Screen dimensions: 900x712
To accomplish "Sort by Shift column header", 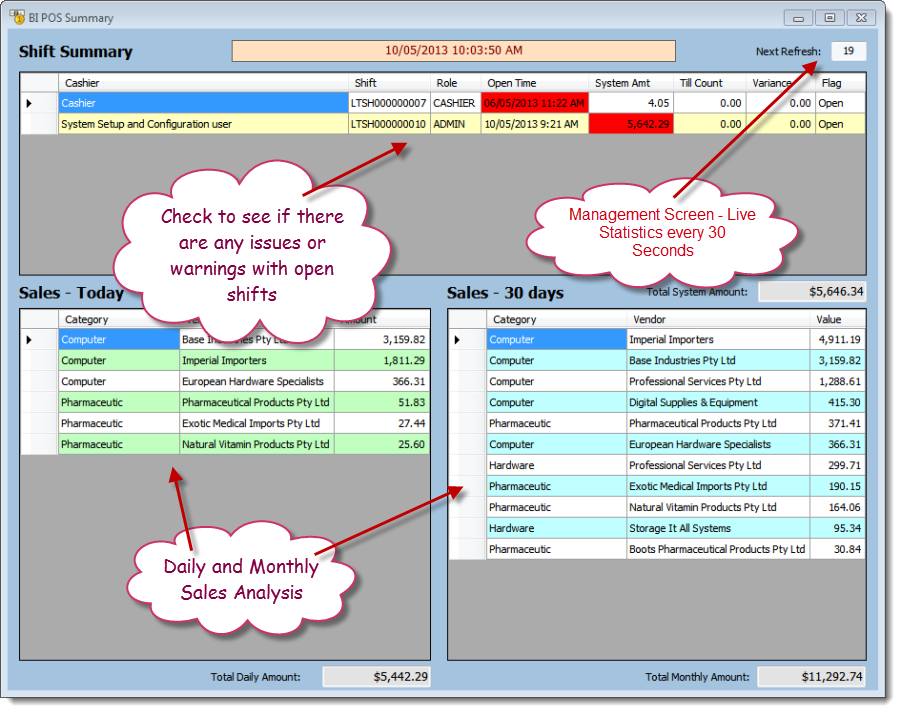I will click(389, 83).
